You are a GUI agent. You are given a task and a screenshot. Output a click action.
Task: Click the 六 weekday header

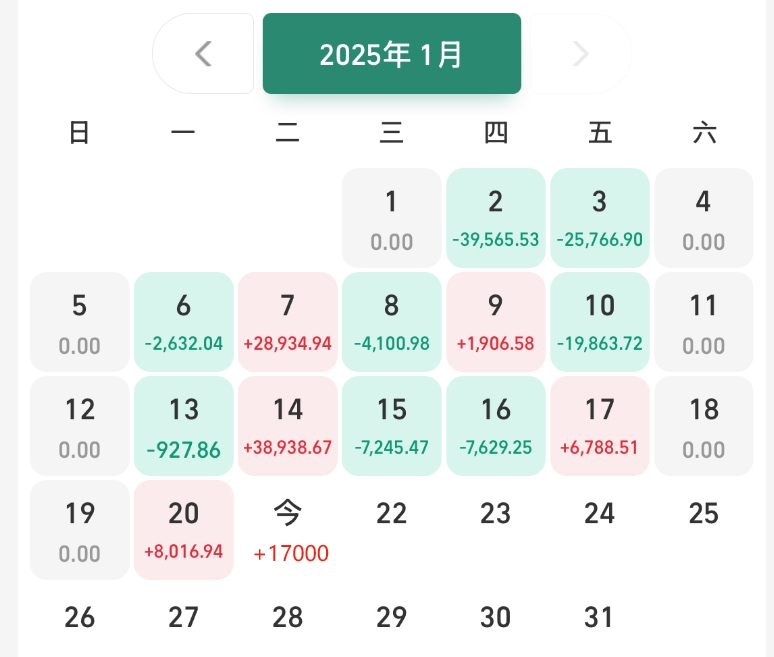tap(704, 133)
